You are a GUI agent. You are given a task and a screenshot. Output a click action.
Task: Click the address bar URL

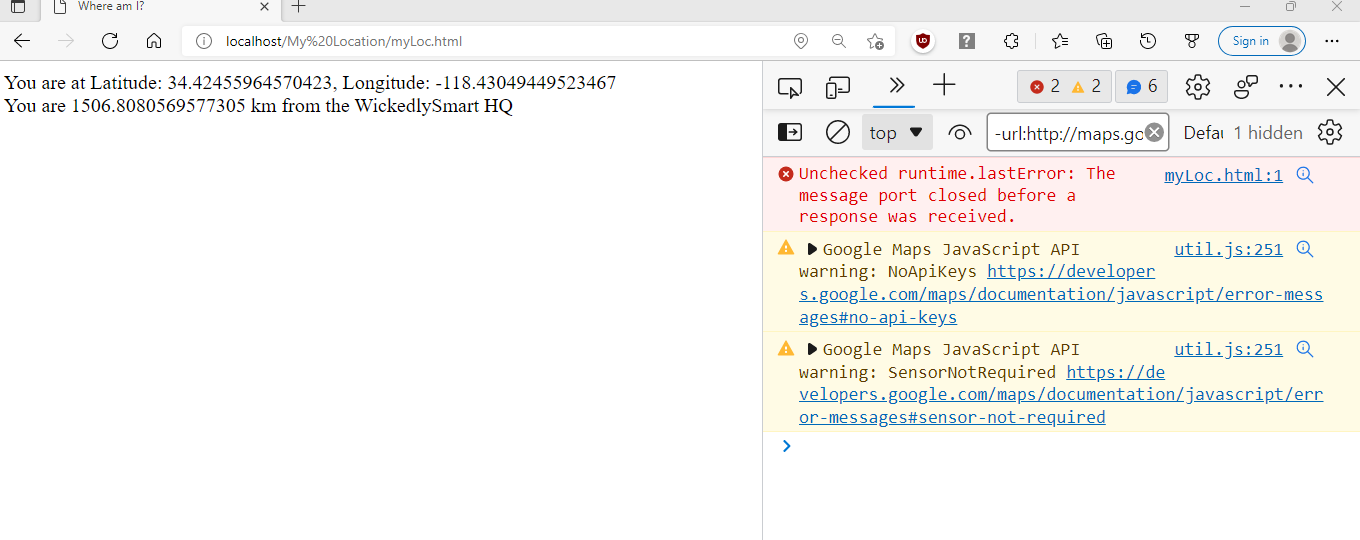[344, 41]
